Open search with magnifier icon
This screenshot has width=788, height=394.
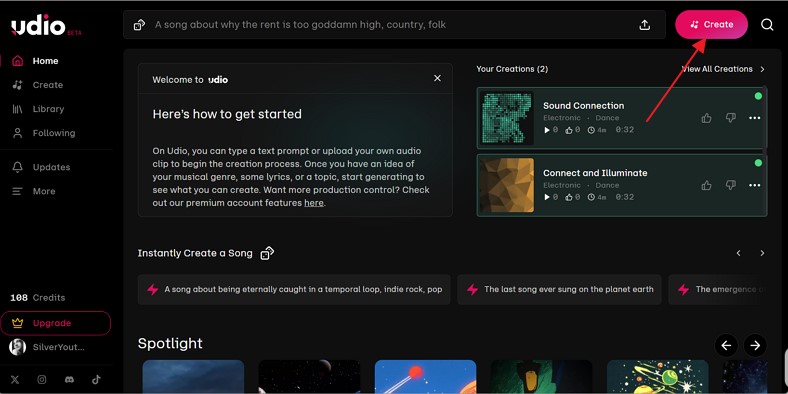pyautogui.click(x=767, y=25)
